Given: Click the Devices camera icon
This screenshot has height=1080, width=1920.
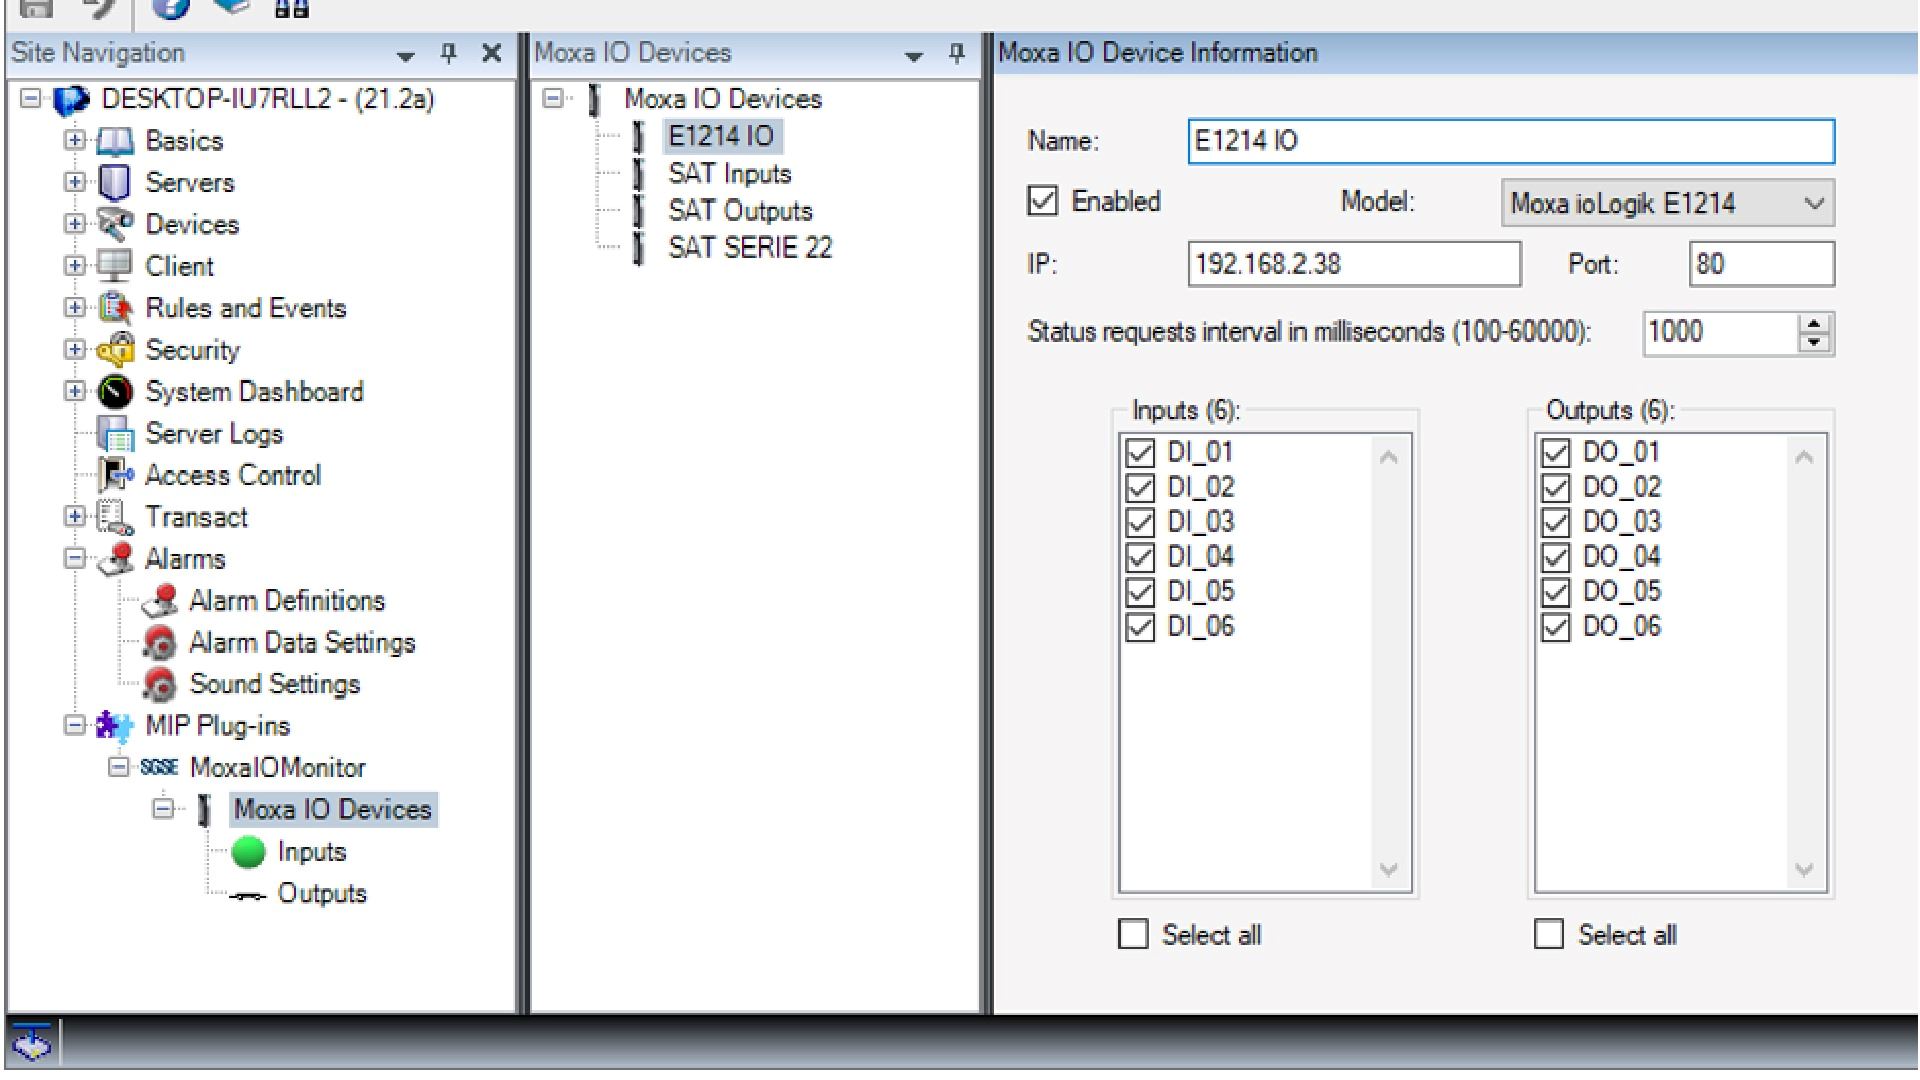Looking at the screenshot, I should click(x=115, y=225).
